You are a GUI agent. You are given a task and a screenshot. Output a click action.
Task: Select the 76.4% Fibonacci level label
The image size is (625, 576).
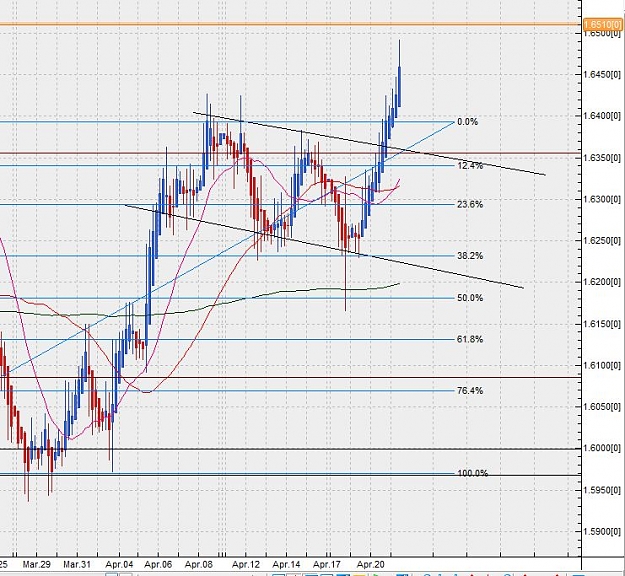(470, 391)
